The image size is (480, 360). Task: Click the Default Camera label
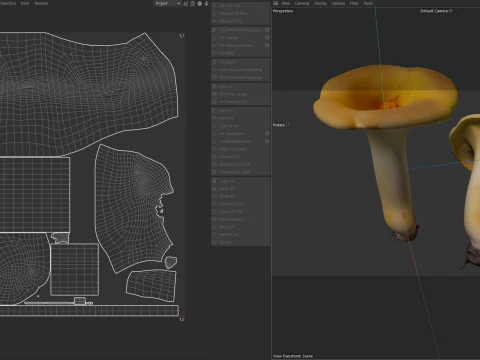click(436, 11)
